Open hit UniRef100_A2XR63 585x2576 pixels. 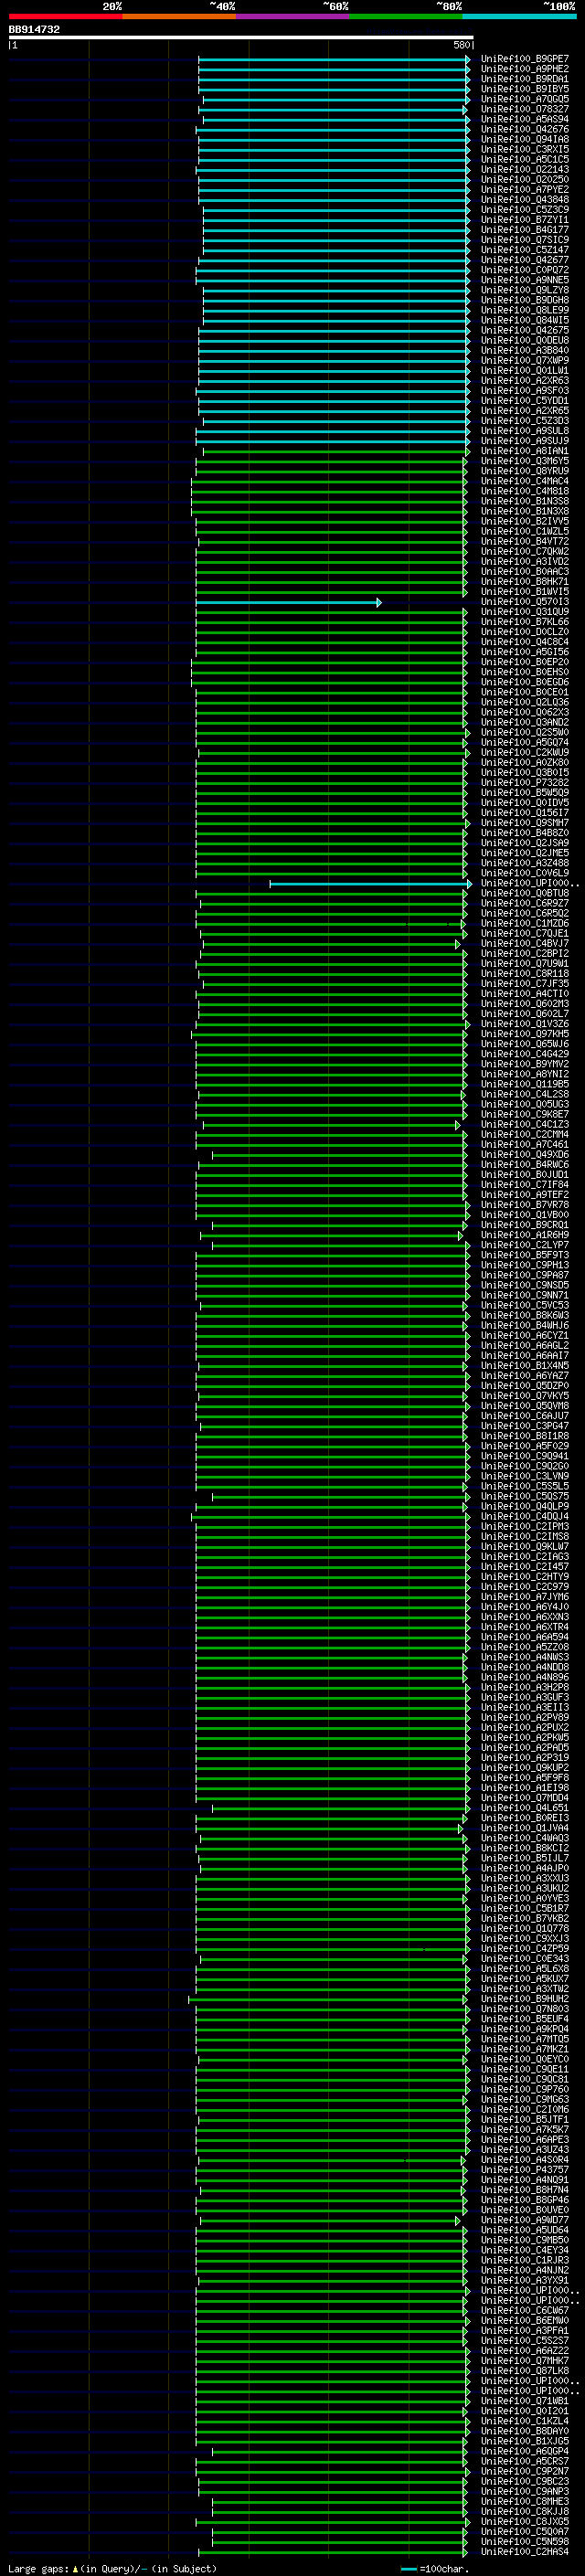coord(524,380)
